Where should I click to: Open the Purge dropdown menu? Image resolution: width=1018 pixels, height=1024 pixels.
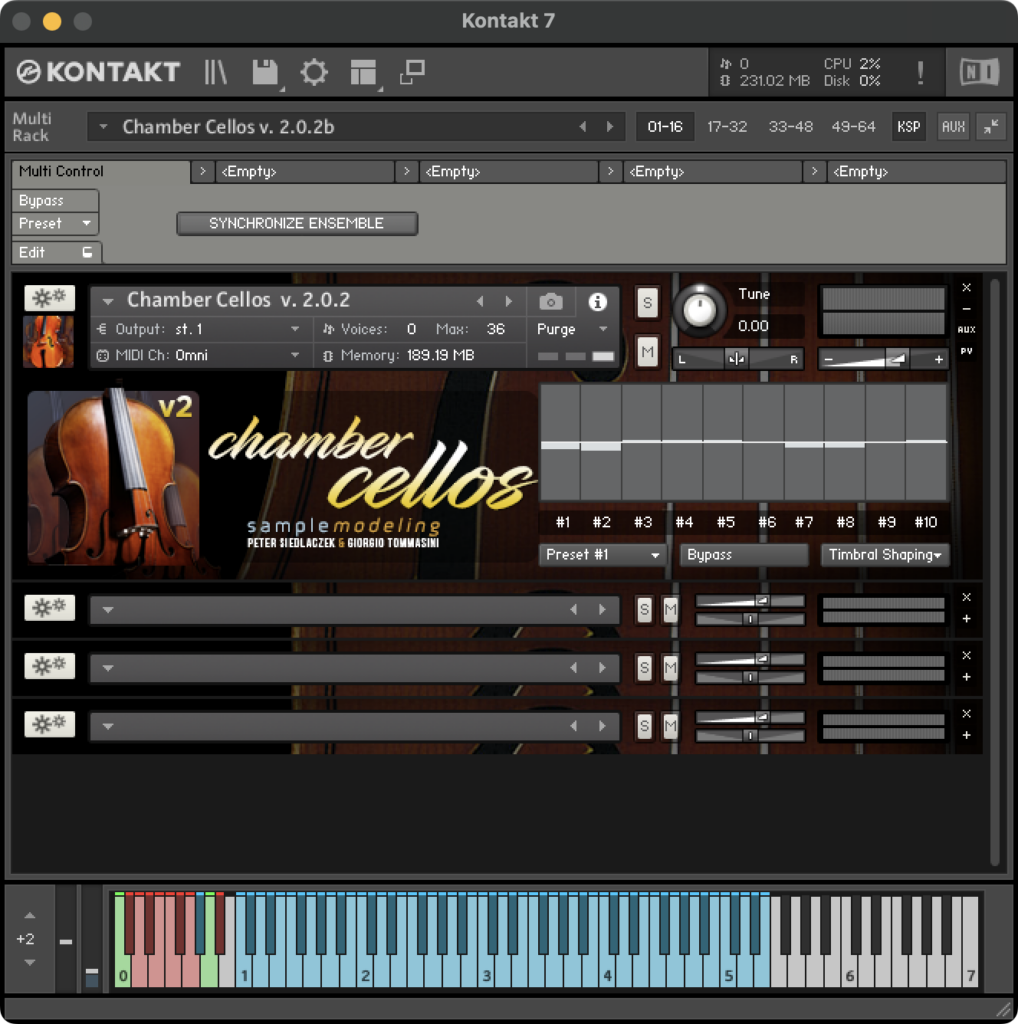(x=573, y=329)
